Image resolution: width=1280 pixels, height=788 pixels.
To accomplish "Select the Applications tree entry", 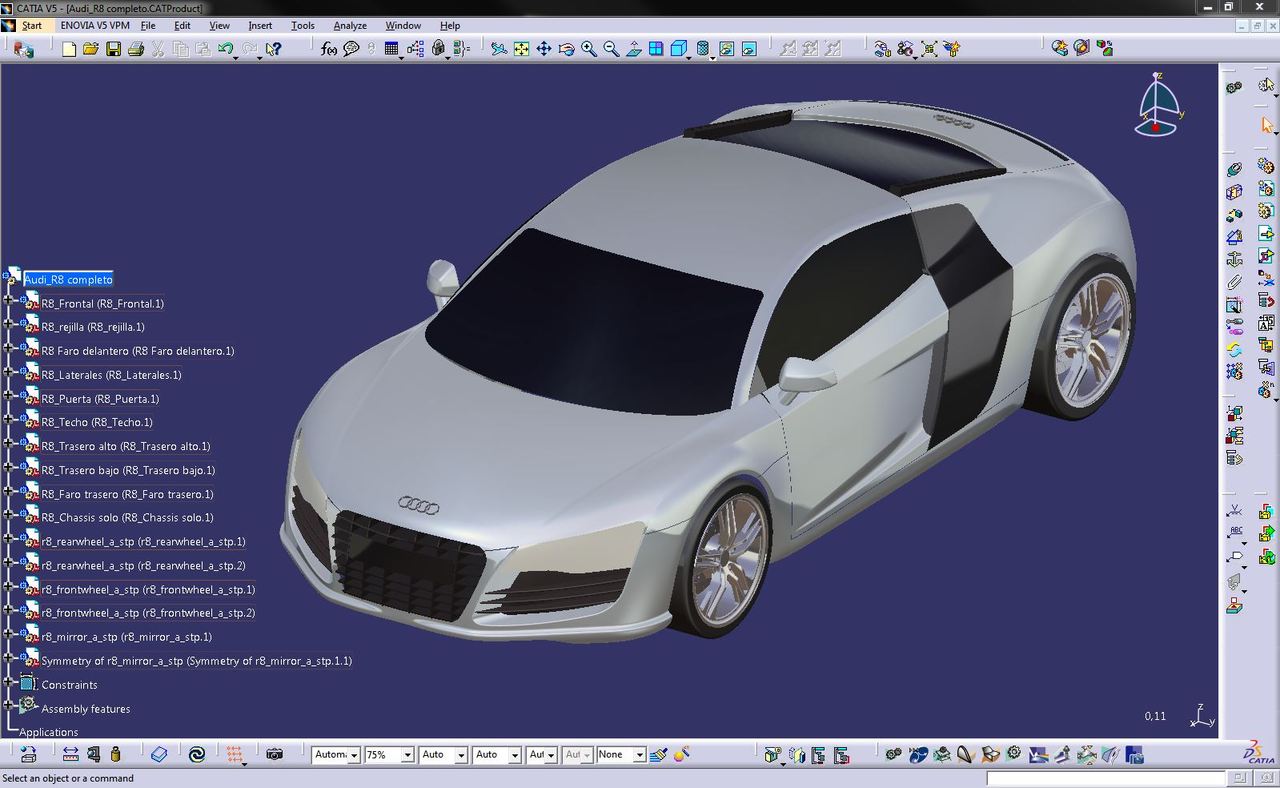I will pos(49,732).
